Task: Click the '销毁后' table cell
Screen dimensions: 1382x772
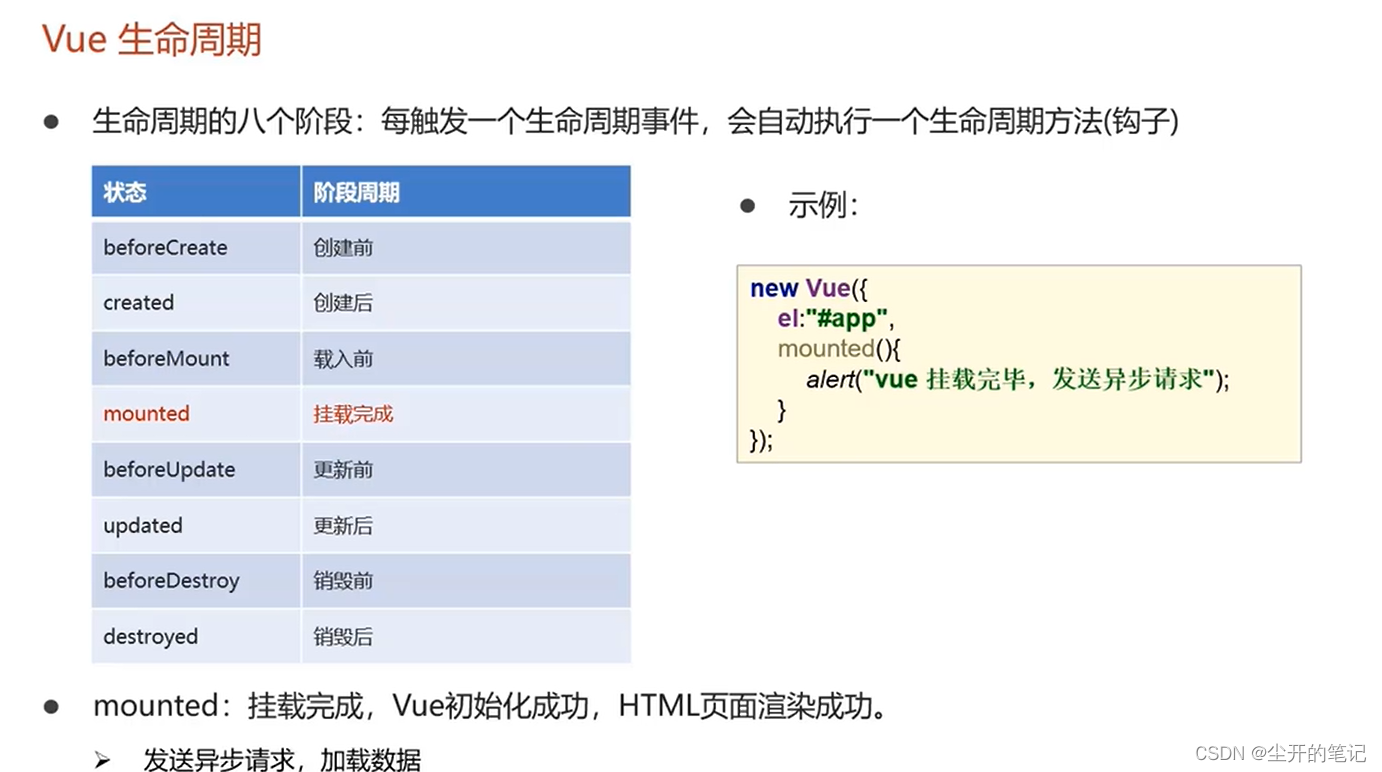Action: (466, 637)
